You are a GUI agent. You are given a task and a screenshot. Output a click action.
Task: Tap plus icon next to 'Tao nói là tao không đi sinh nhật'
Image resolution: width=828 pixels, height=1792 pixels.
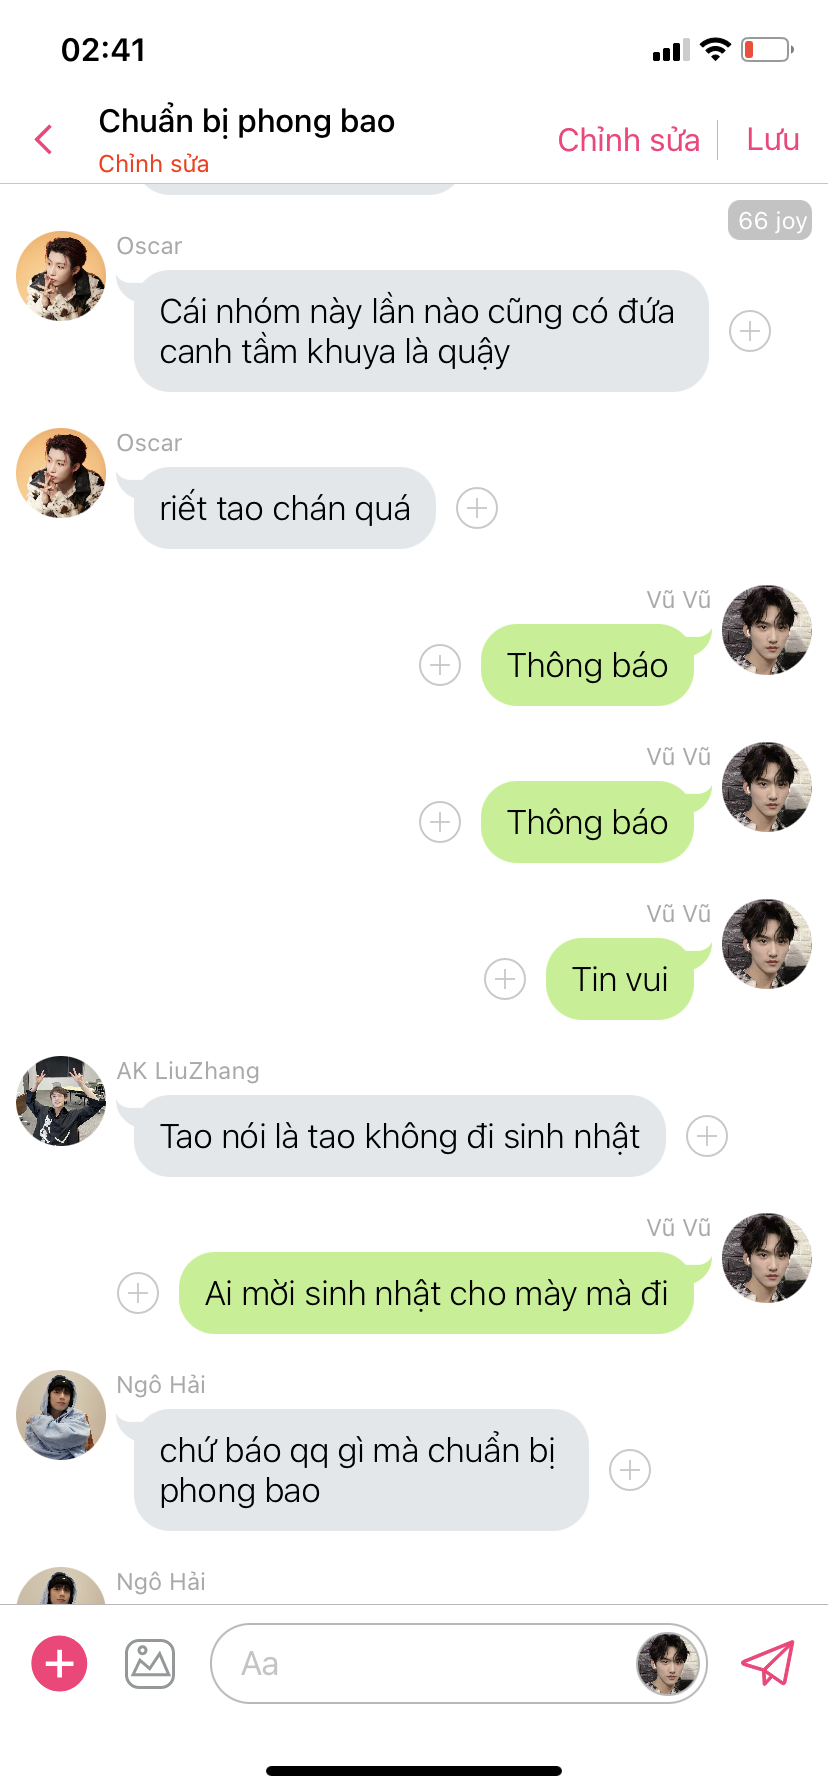[x=707, y=1136]
